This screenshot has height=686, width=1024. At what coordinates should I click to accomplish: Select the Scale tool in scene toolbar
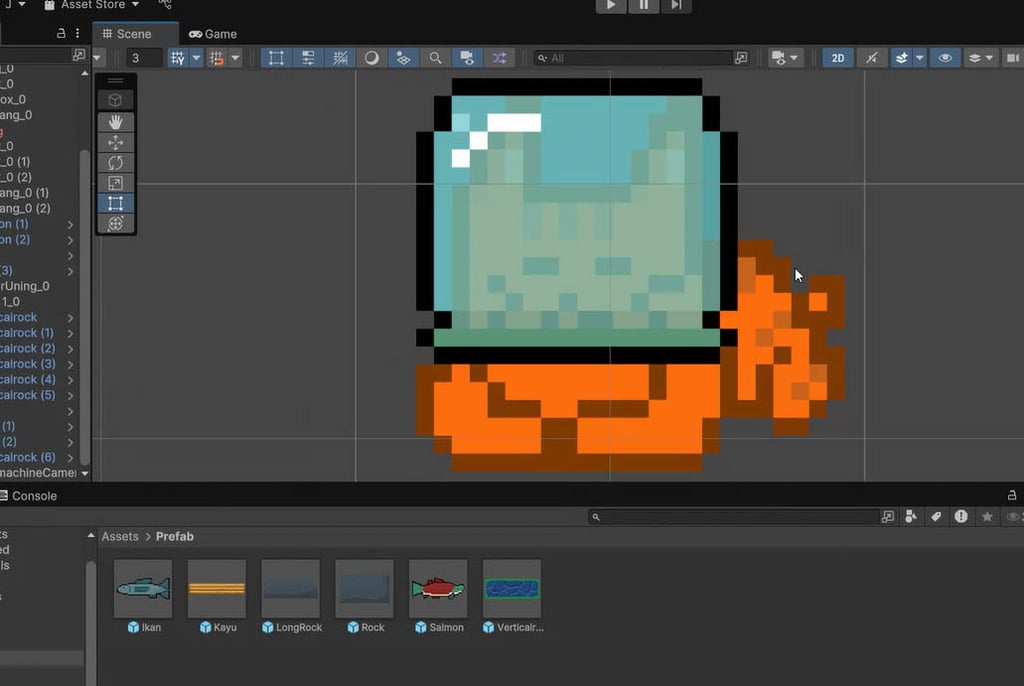(116, 183)
